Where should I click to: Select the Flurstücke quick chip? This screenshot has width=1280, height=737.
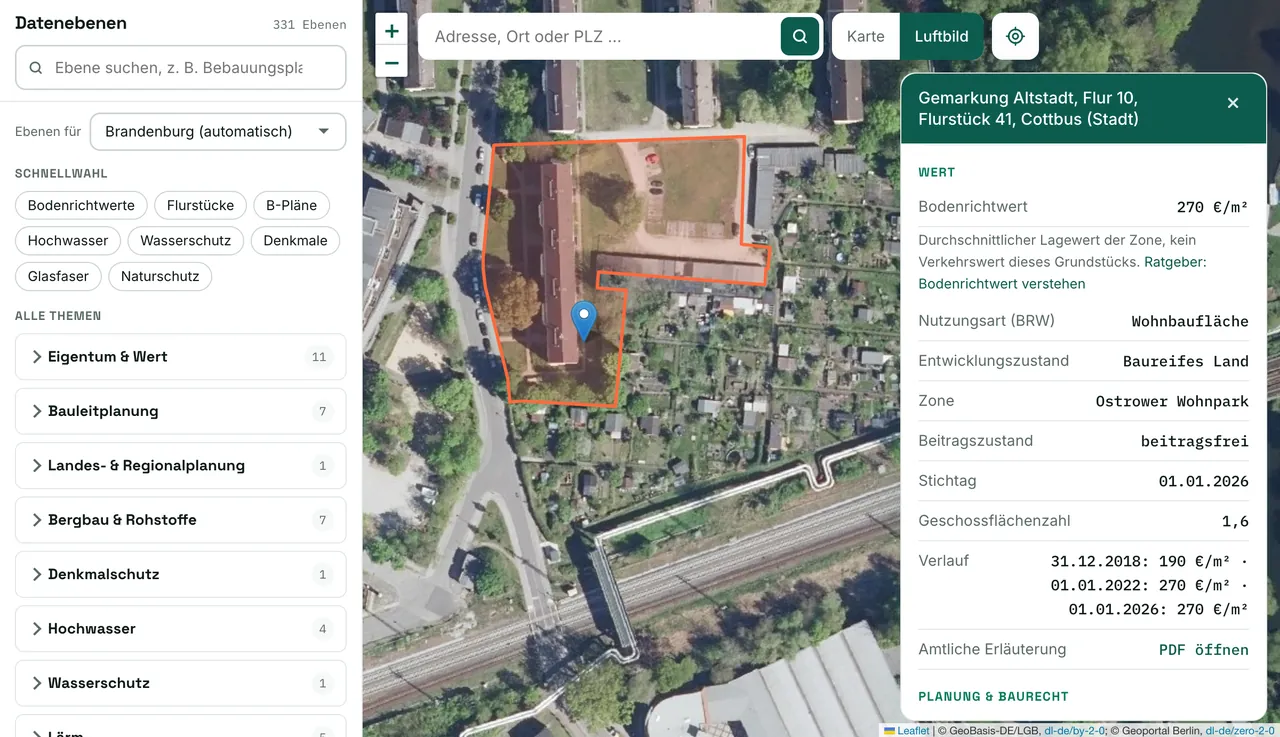coord(200,205)
